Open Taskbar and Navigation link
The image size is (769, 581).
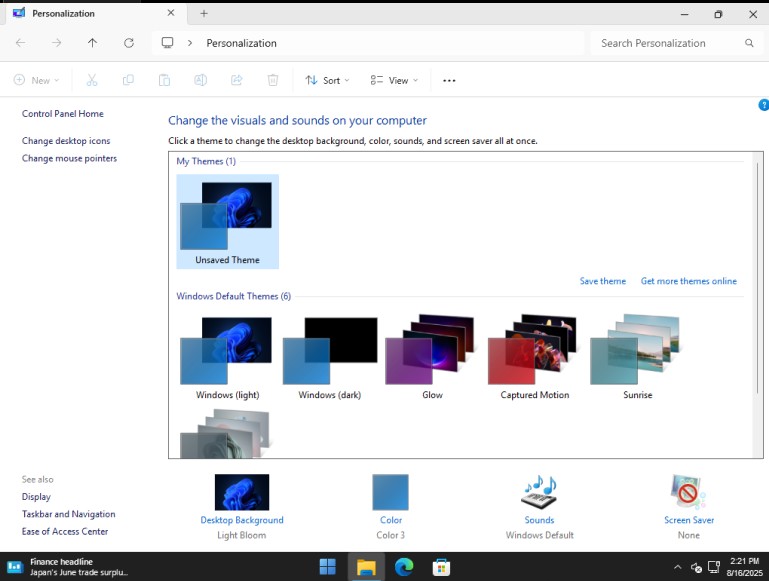[x=69, y=514]
